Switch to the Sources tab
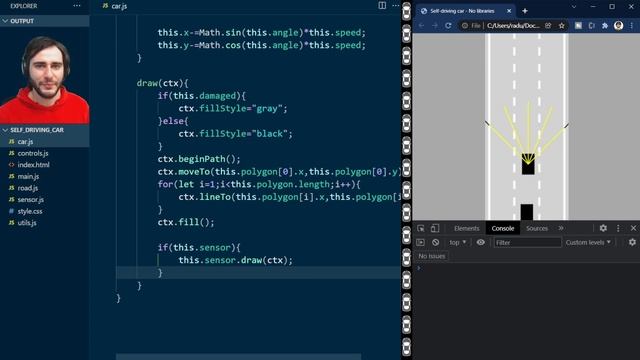 tap(537, 228)
